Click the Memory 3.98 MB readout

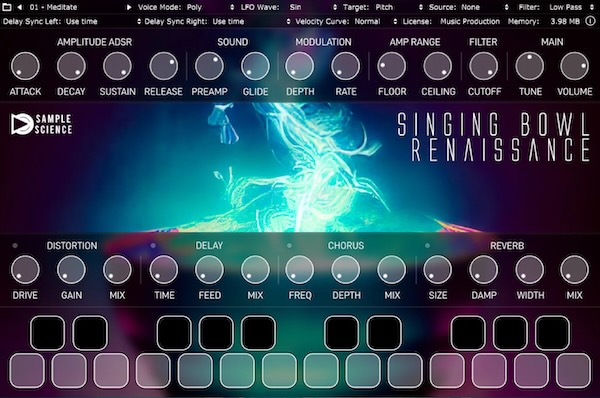565,21
